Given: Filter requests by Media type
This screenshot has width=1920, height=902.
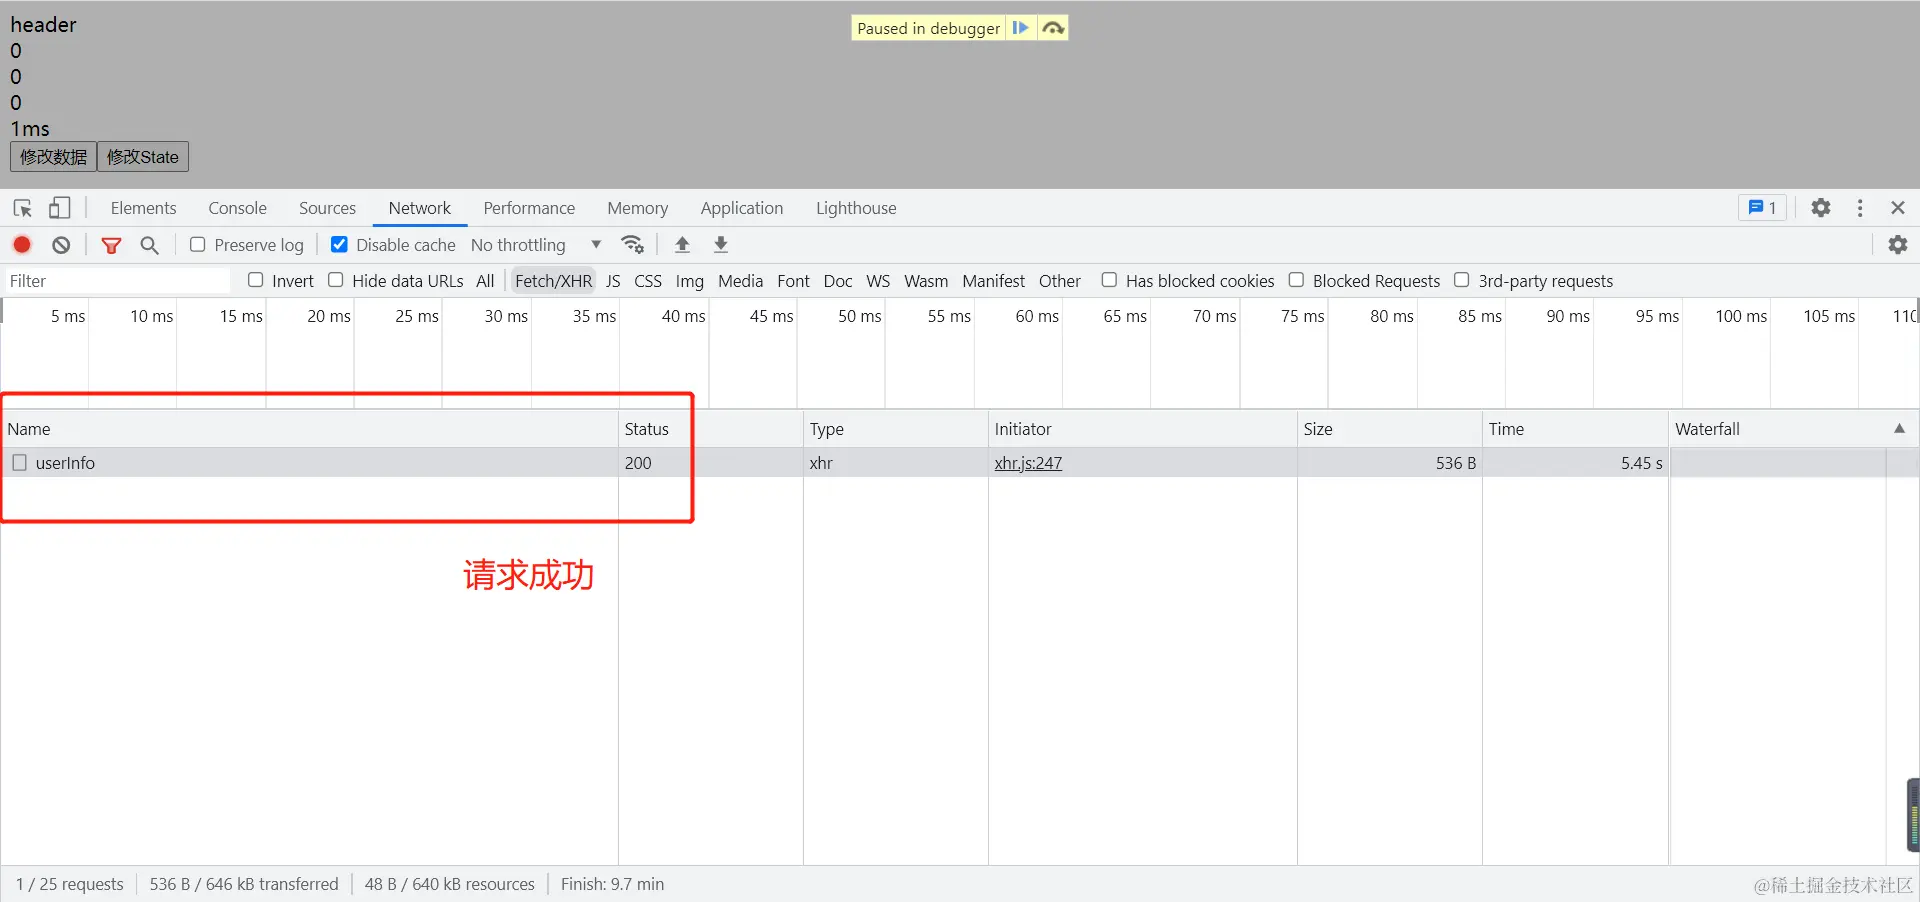Looking at the screenshot, I should point(740,281).
